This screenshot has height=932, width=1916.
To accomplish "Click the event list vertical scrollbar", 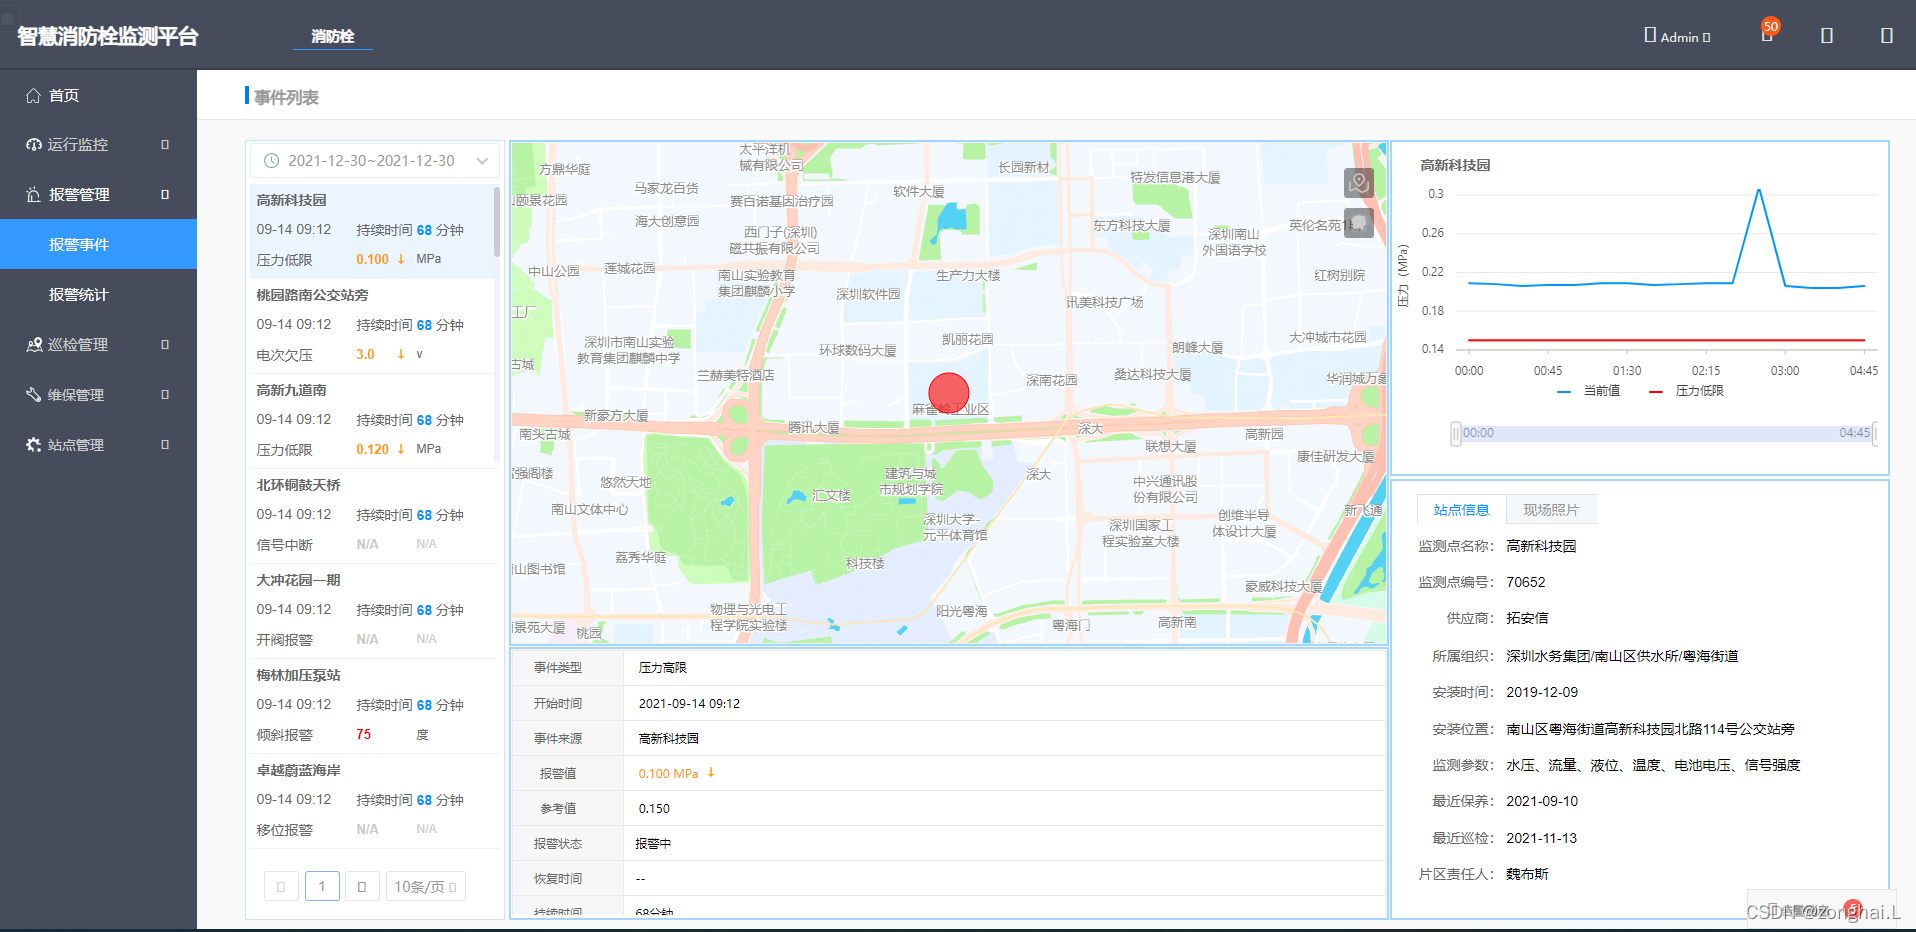I will coord(497,222).
